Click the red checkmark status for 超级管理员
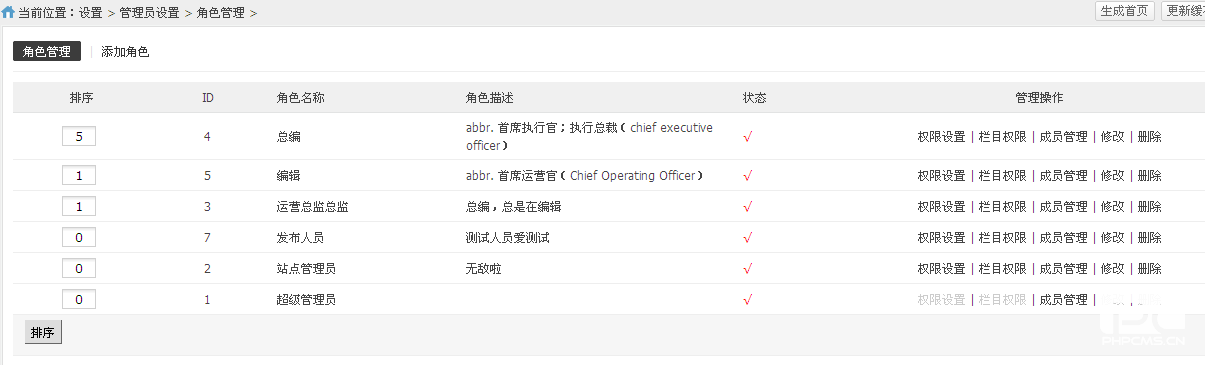The height and width of the screenshot is (365, 1205). [747, 300]
